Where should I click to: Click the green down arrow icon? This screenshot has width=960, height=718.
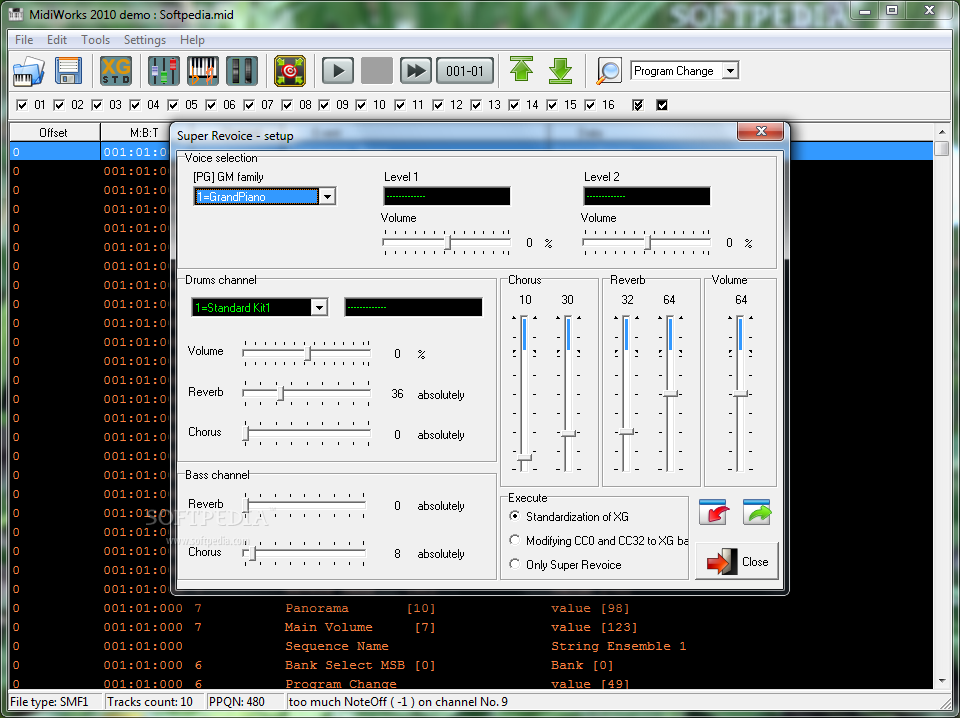pyautogui.click(x=560, y=71)
